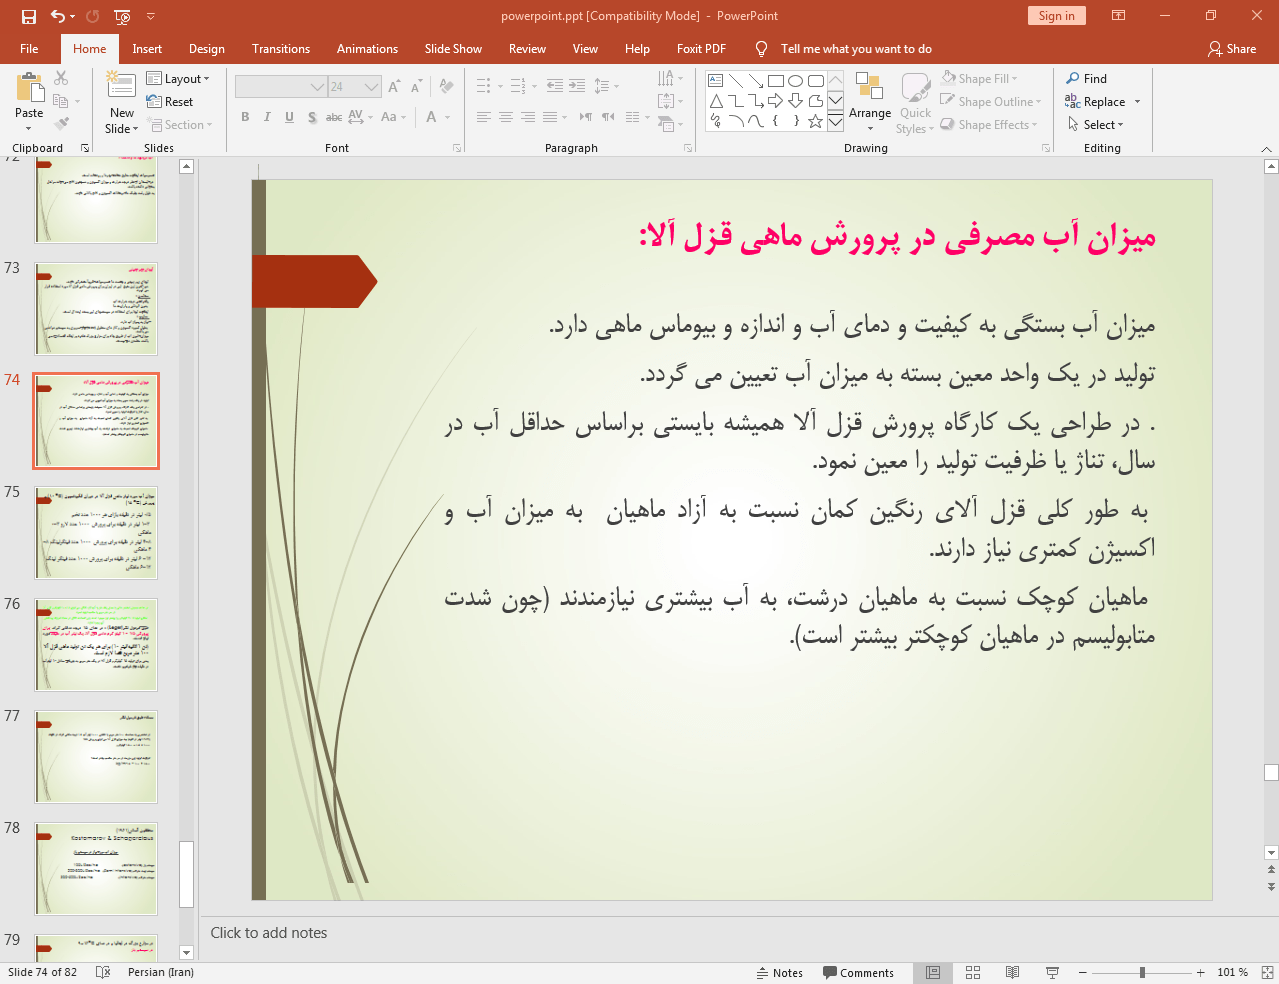Open Shape Outline options
The width and height of the screenshot is (1279, 984).
click(x=991, y=102)
